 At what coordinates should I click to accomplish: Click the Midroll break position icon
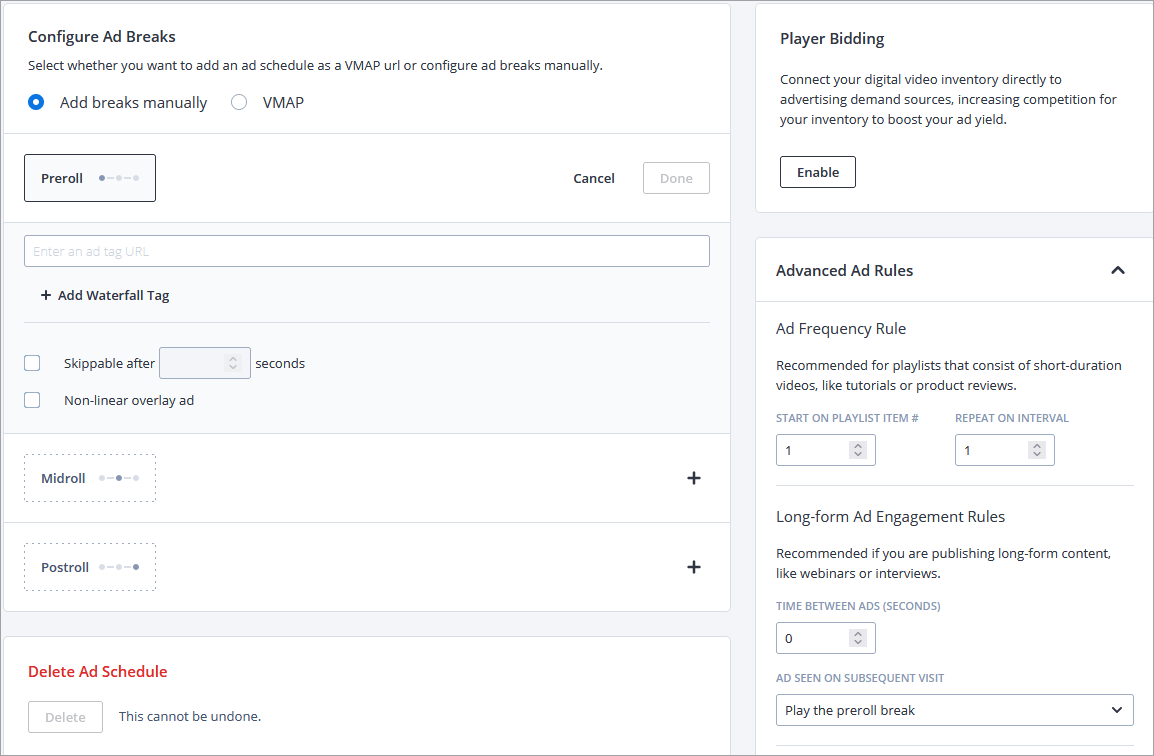click(119, 478)
